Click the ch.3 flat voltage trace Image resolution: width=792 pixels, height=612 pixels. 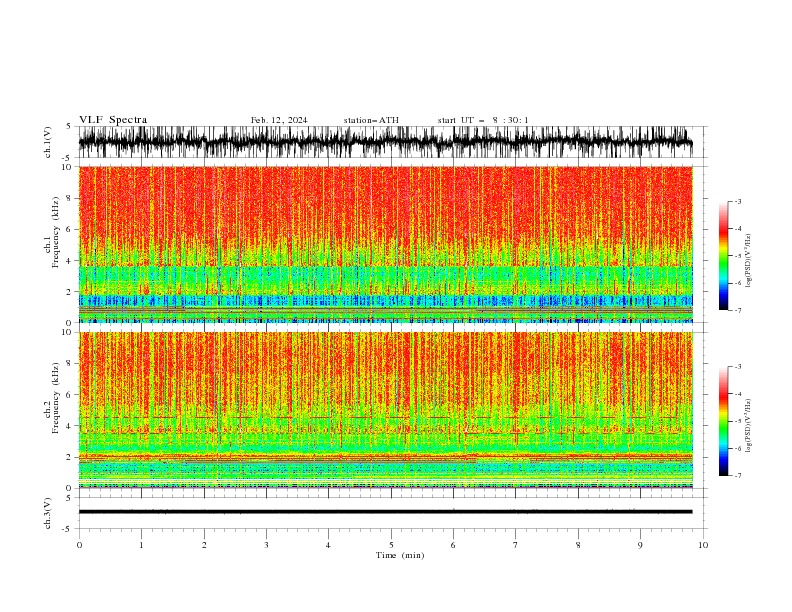click(x=385, y=512)
